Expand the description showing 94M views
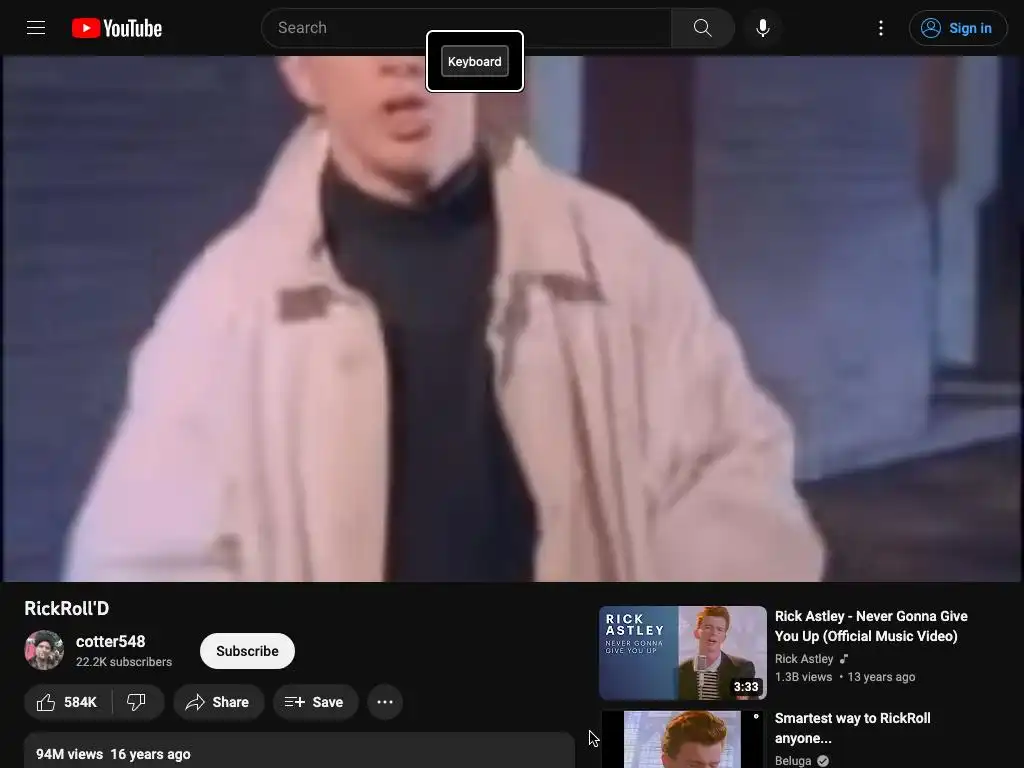 point(299,751)
